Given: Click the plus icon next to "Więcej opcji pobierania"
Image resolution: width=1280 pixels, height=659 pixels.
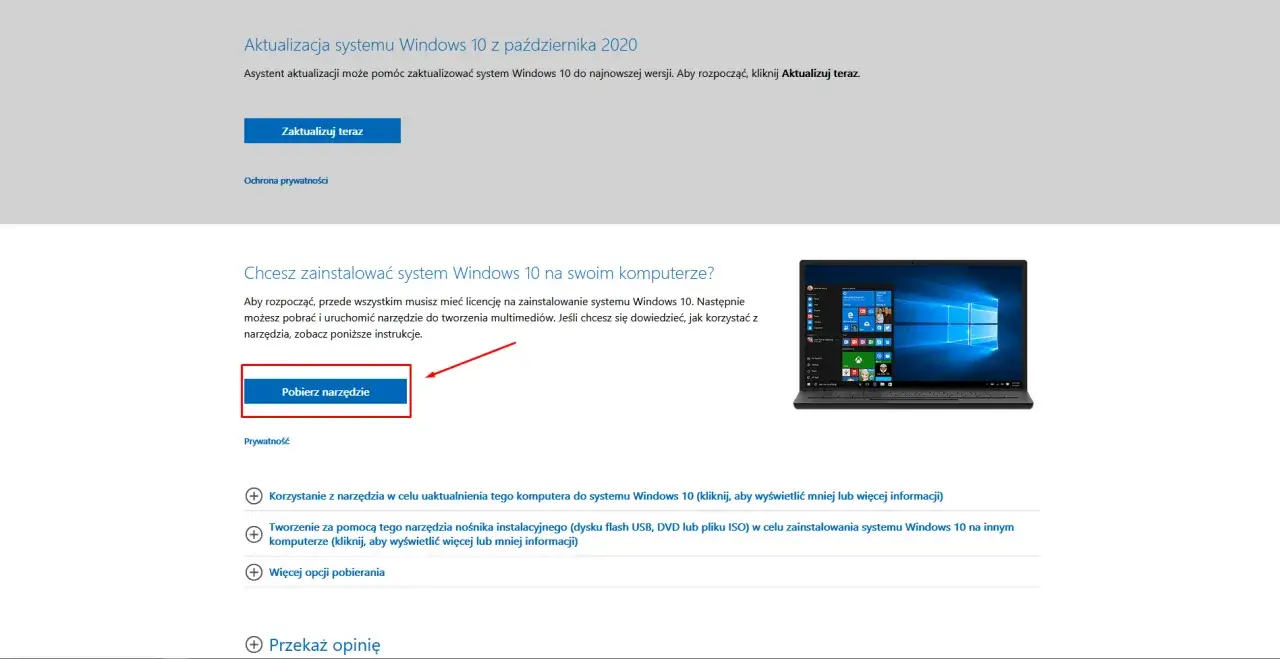Looking at the screenshot, I should [253, 572].
